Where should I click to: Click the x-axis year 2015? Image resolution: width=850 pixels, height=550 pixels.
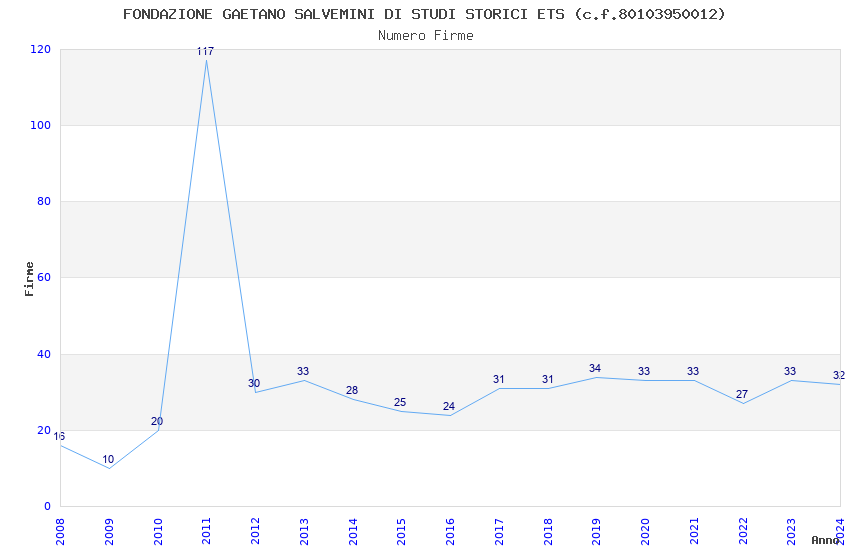point(402,531)
